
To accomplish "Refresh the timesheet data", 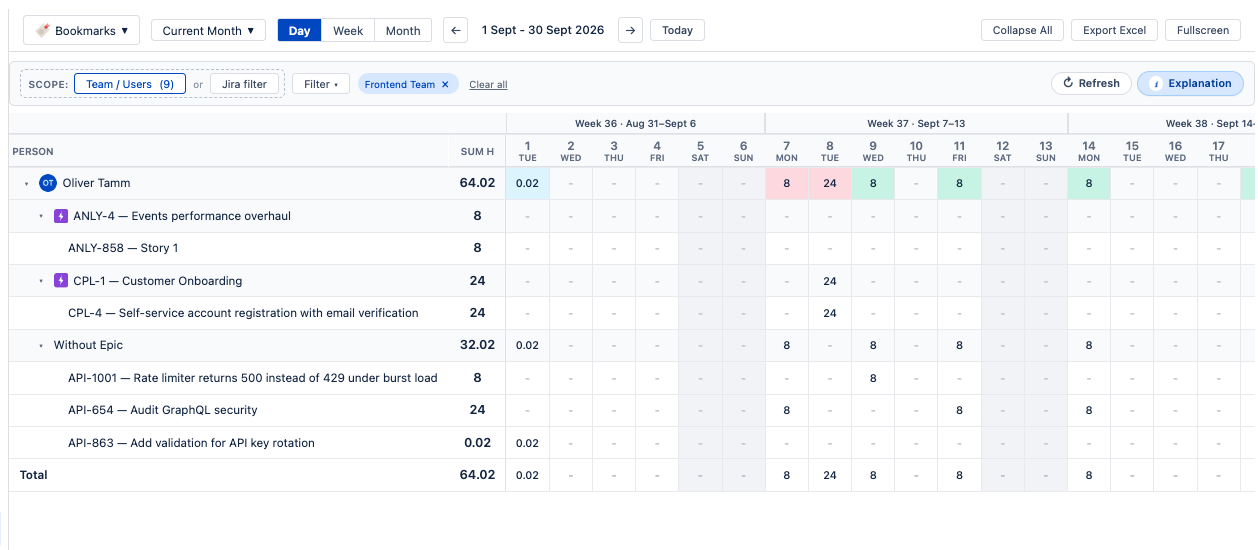I will (1091, 83).
